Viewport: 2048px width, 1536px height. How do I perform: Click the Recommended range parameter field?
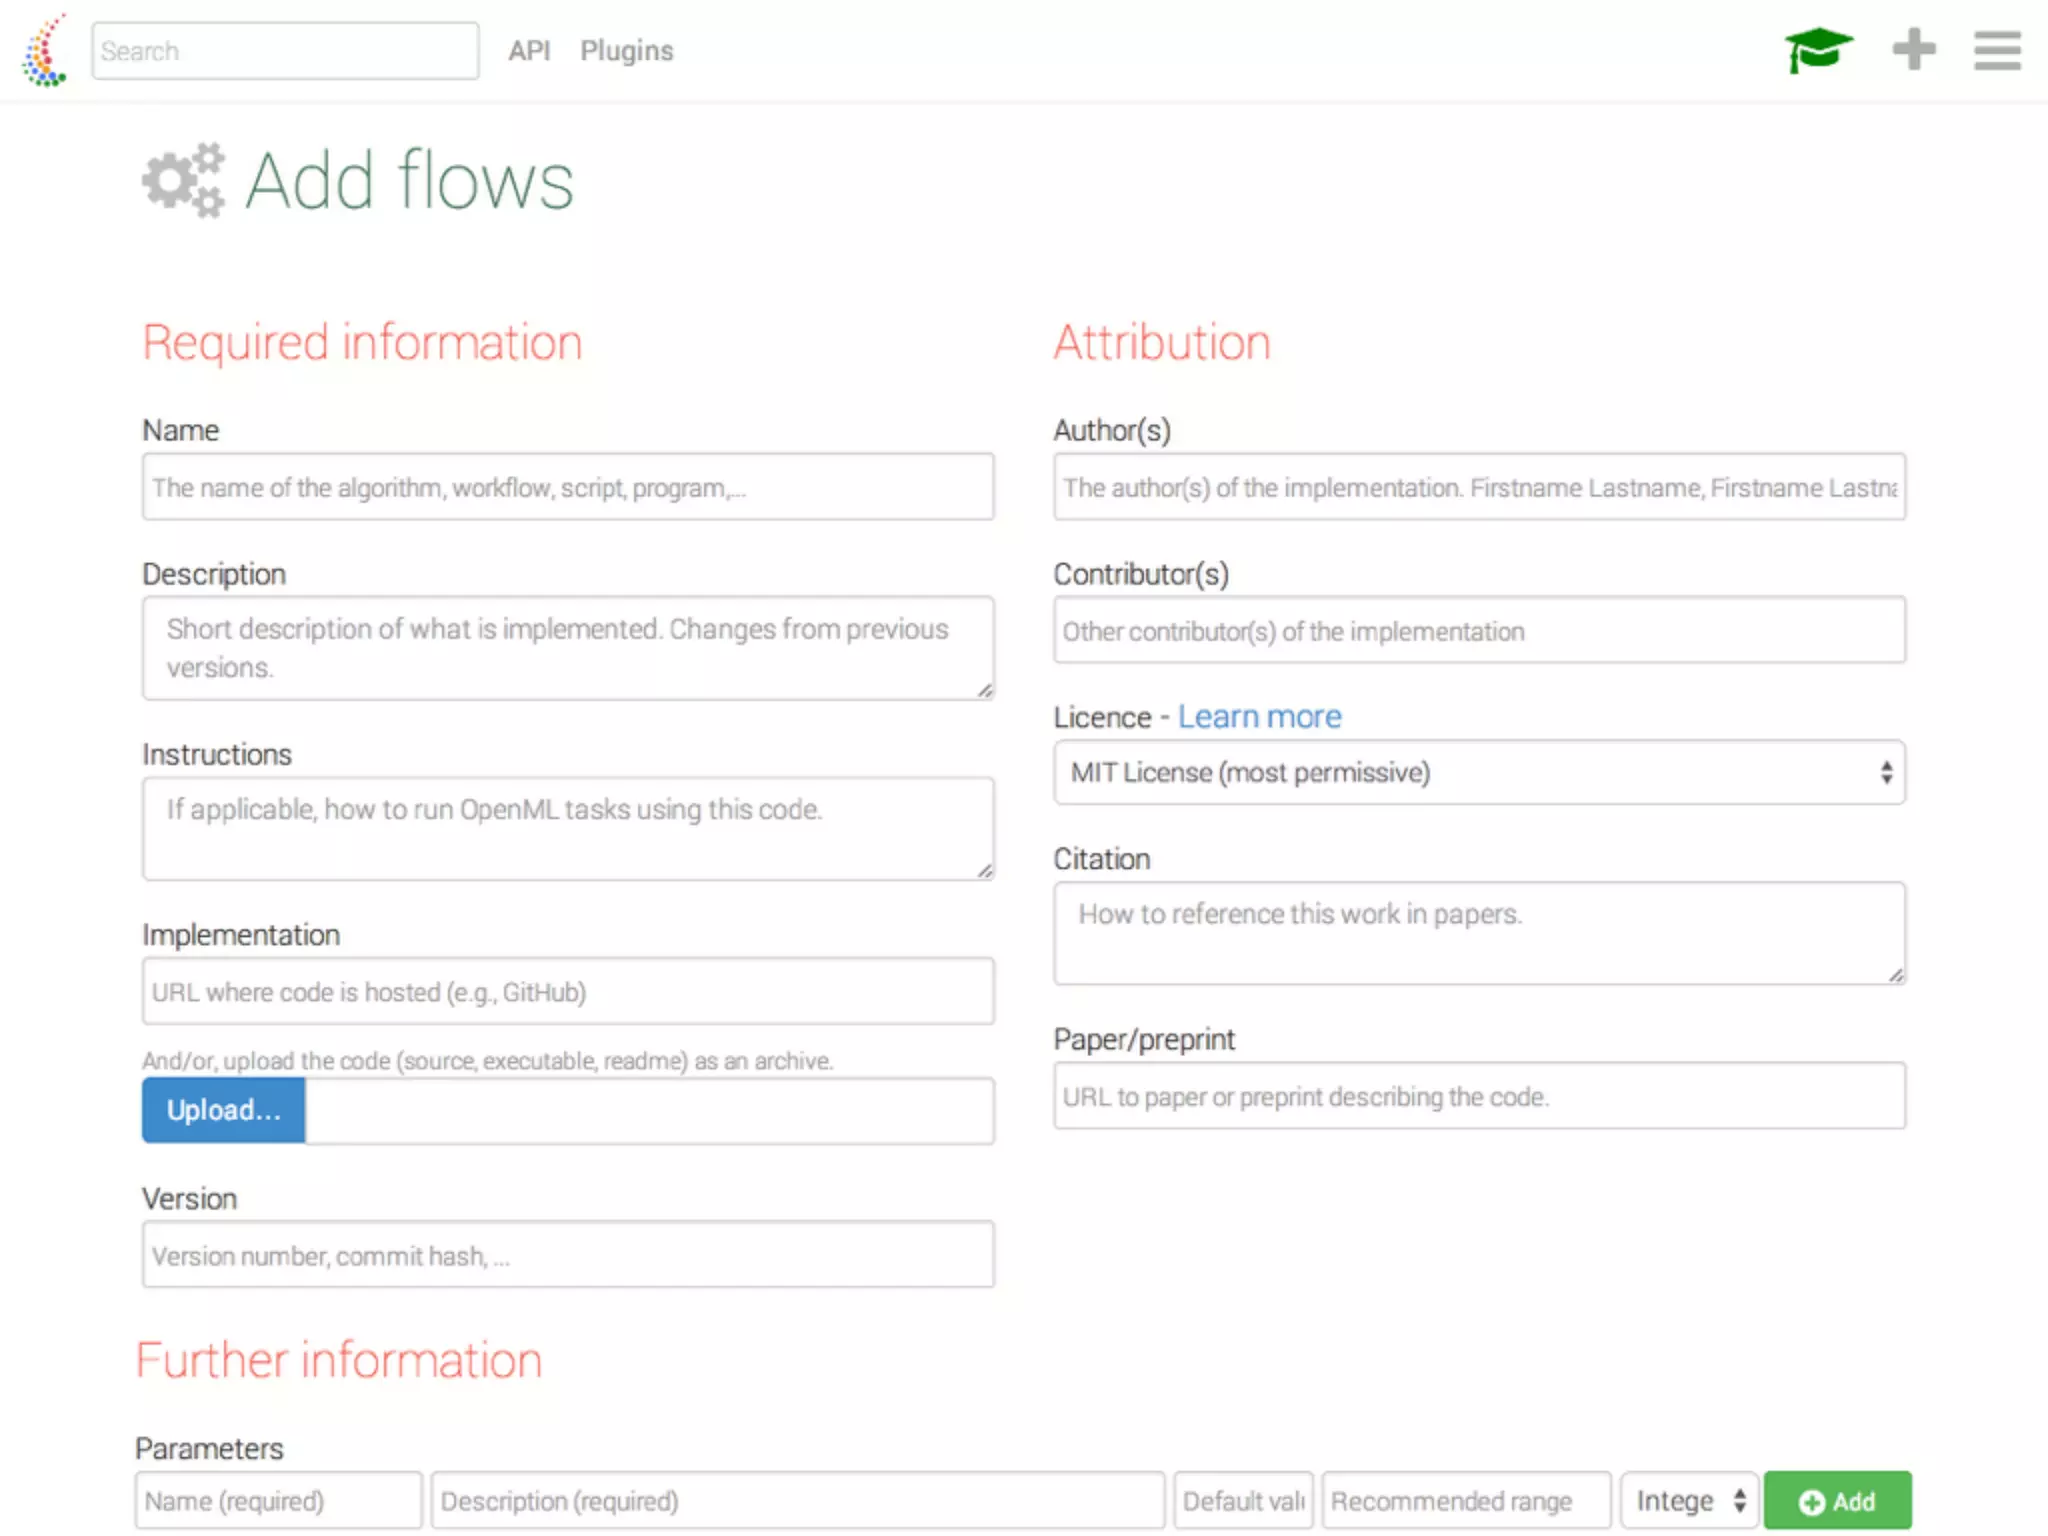point(1465,1500)
